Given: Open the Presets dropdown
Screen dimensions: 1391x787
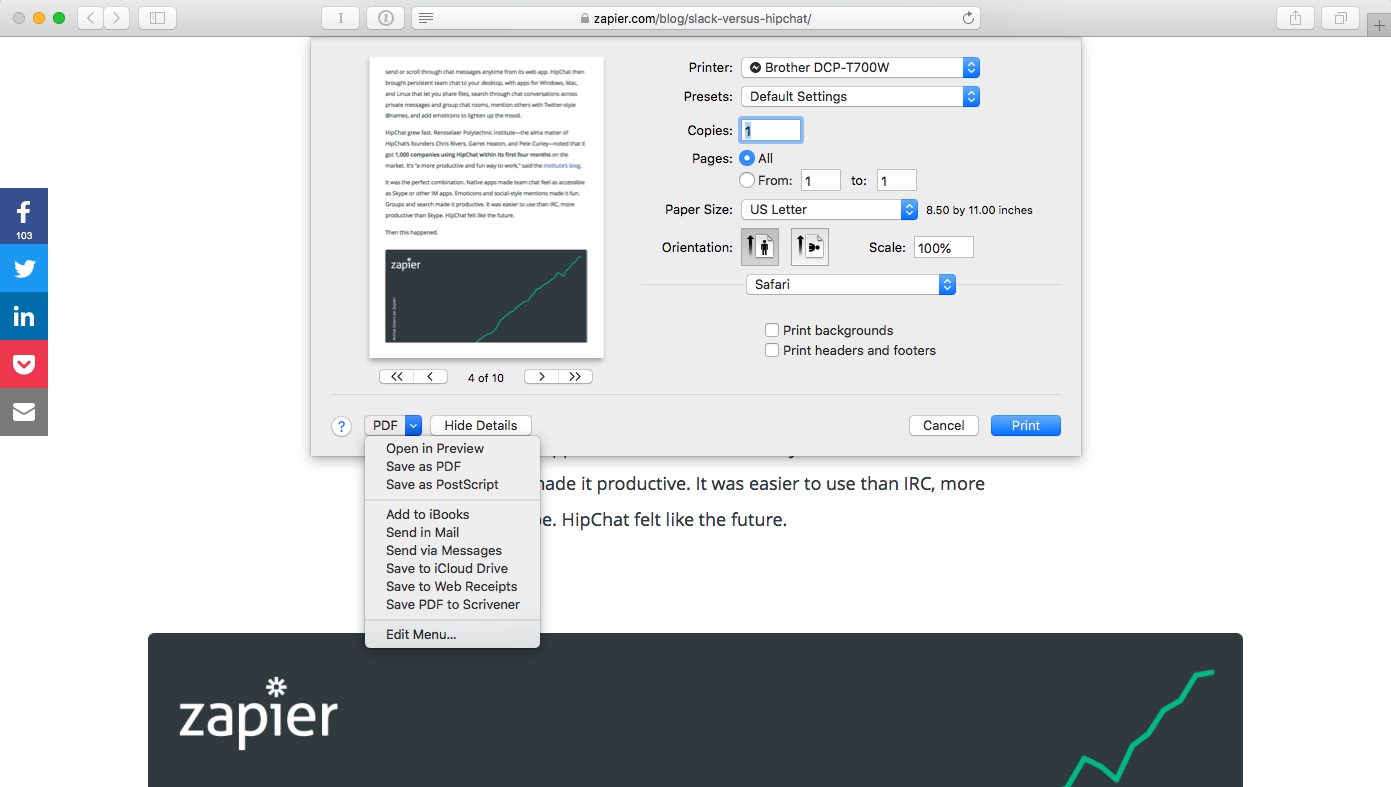Looking at the screenshot, I should (x=860, y=96).
